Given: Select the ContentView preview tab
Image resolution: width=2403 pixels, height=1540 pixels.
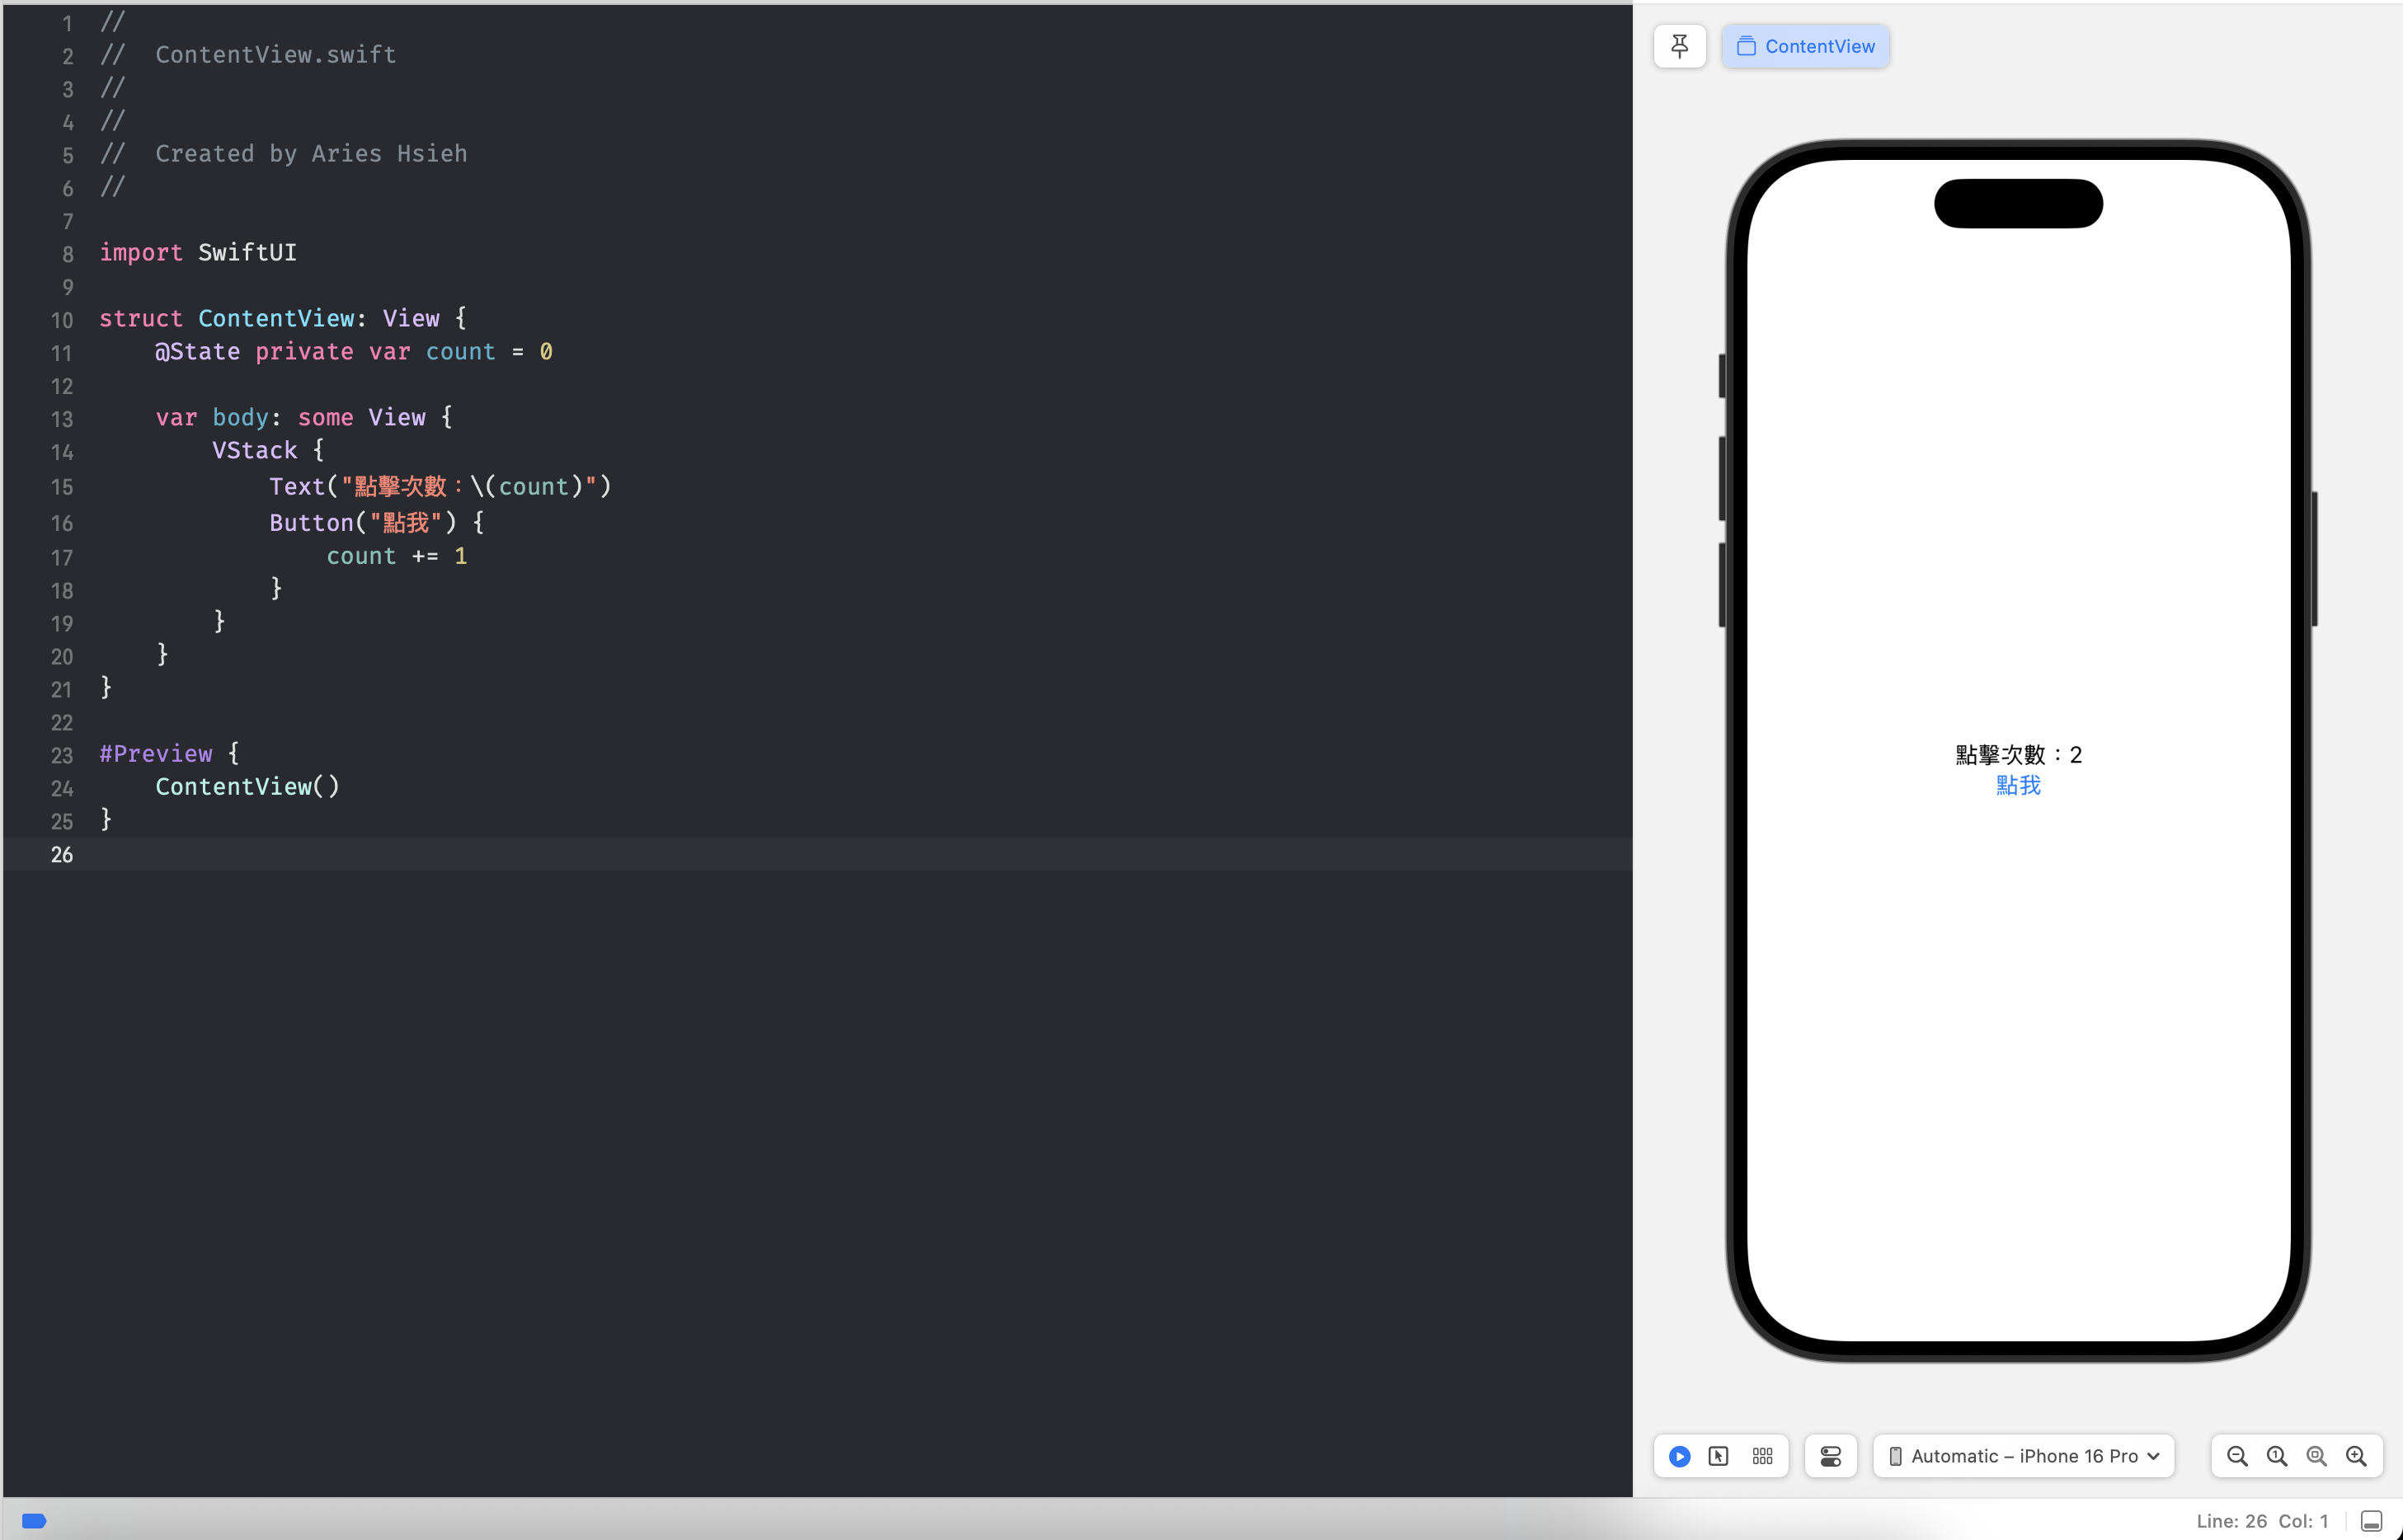Looking at the screenshot, I should coord(1805,46).
